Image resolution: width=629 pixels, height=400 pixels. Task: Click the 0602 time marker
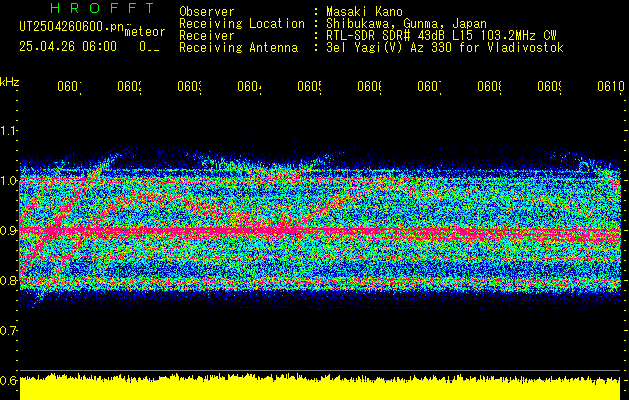pos(129,86)
